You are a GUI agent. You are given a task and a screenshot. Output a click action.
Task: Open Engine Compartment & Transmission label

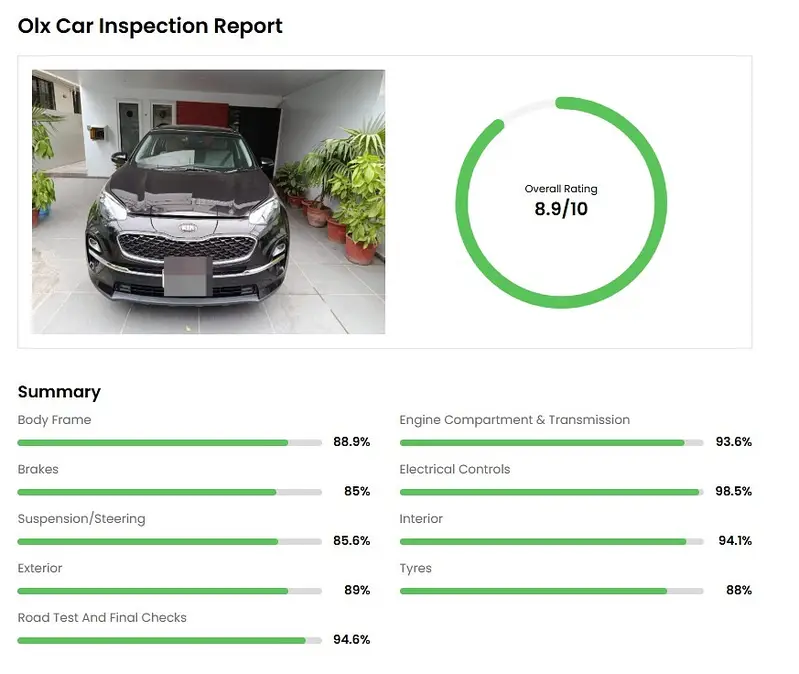coord(514,420)
